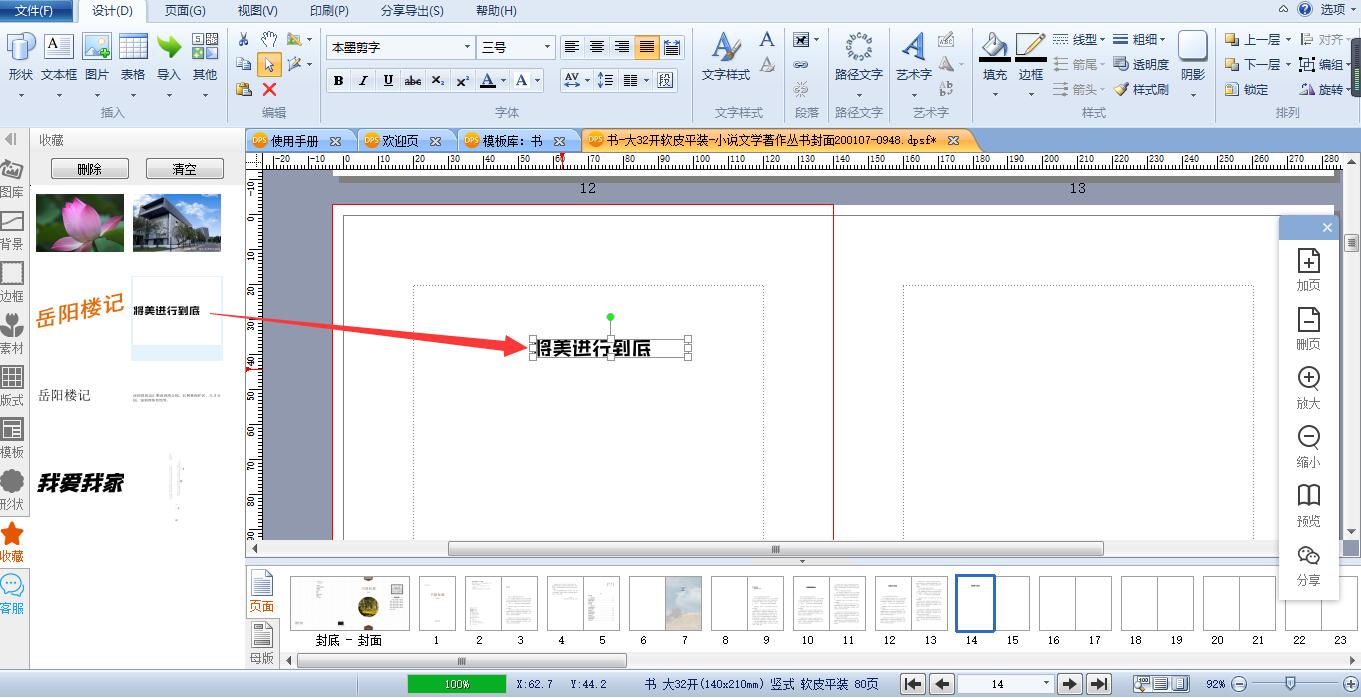This screenshot has height=698, width=1361.
Task: Open the 艺术字 art text tool
Action: click(x=913, y=58)
